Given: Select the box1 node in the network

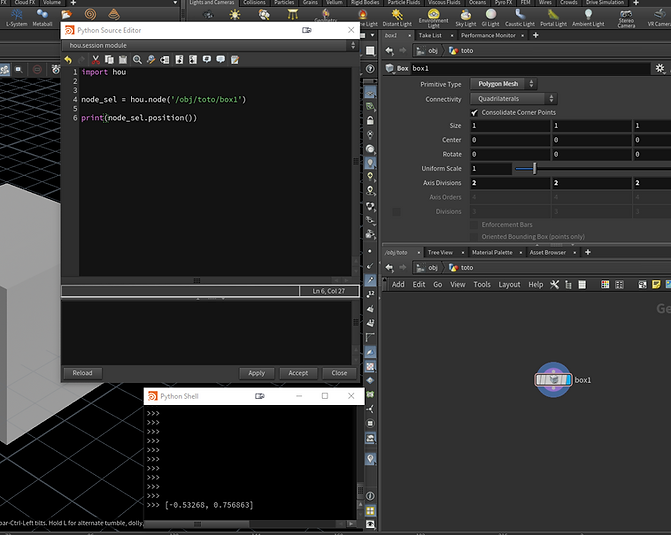Looking at the screenshot, I should [x=553, y=380].
